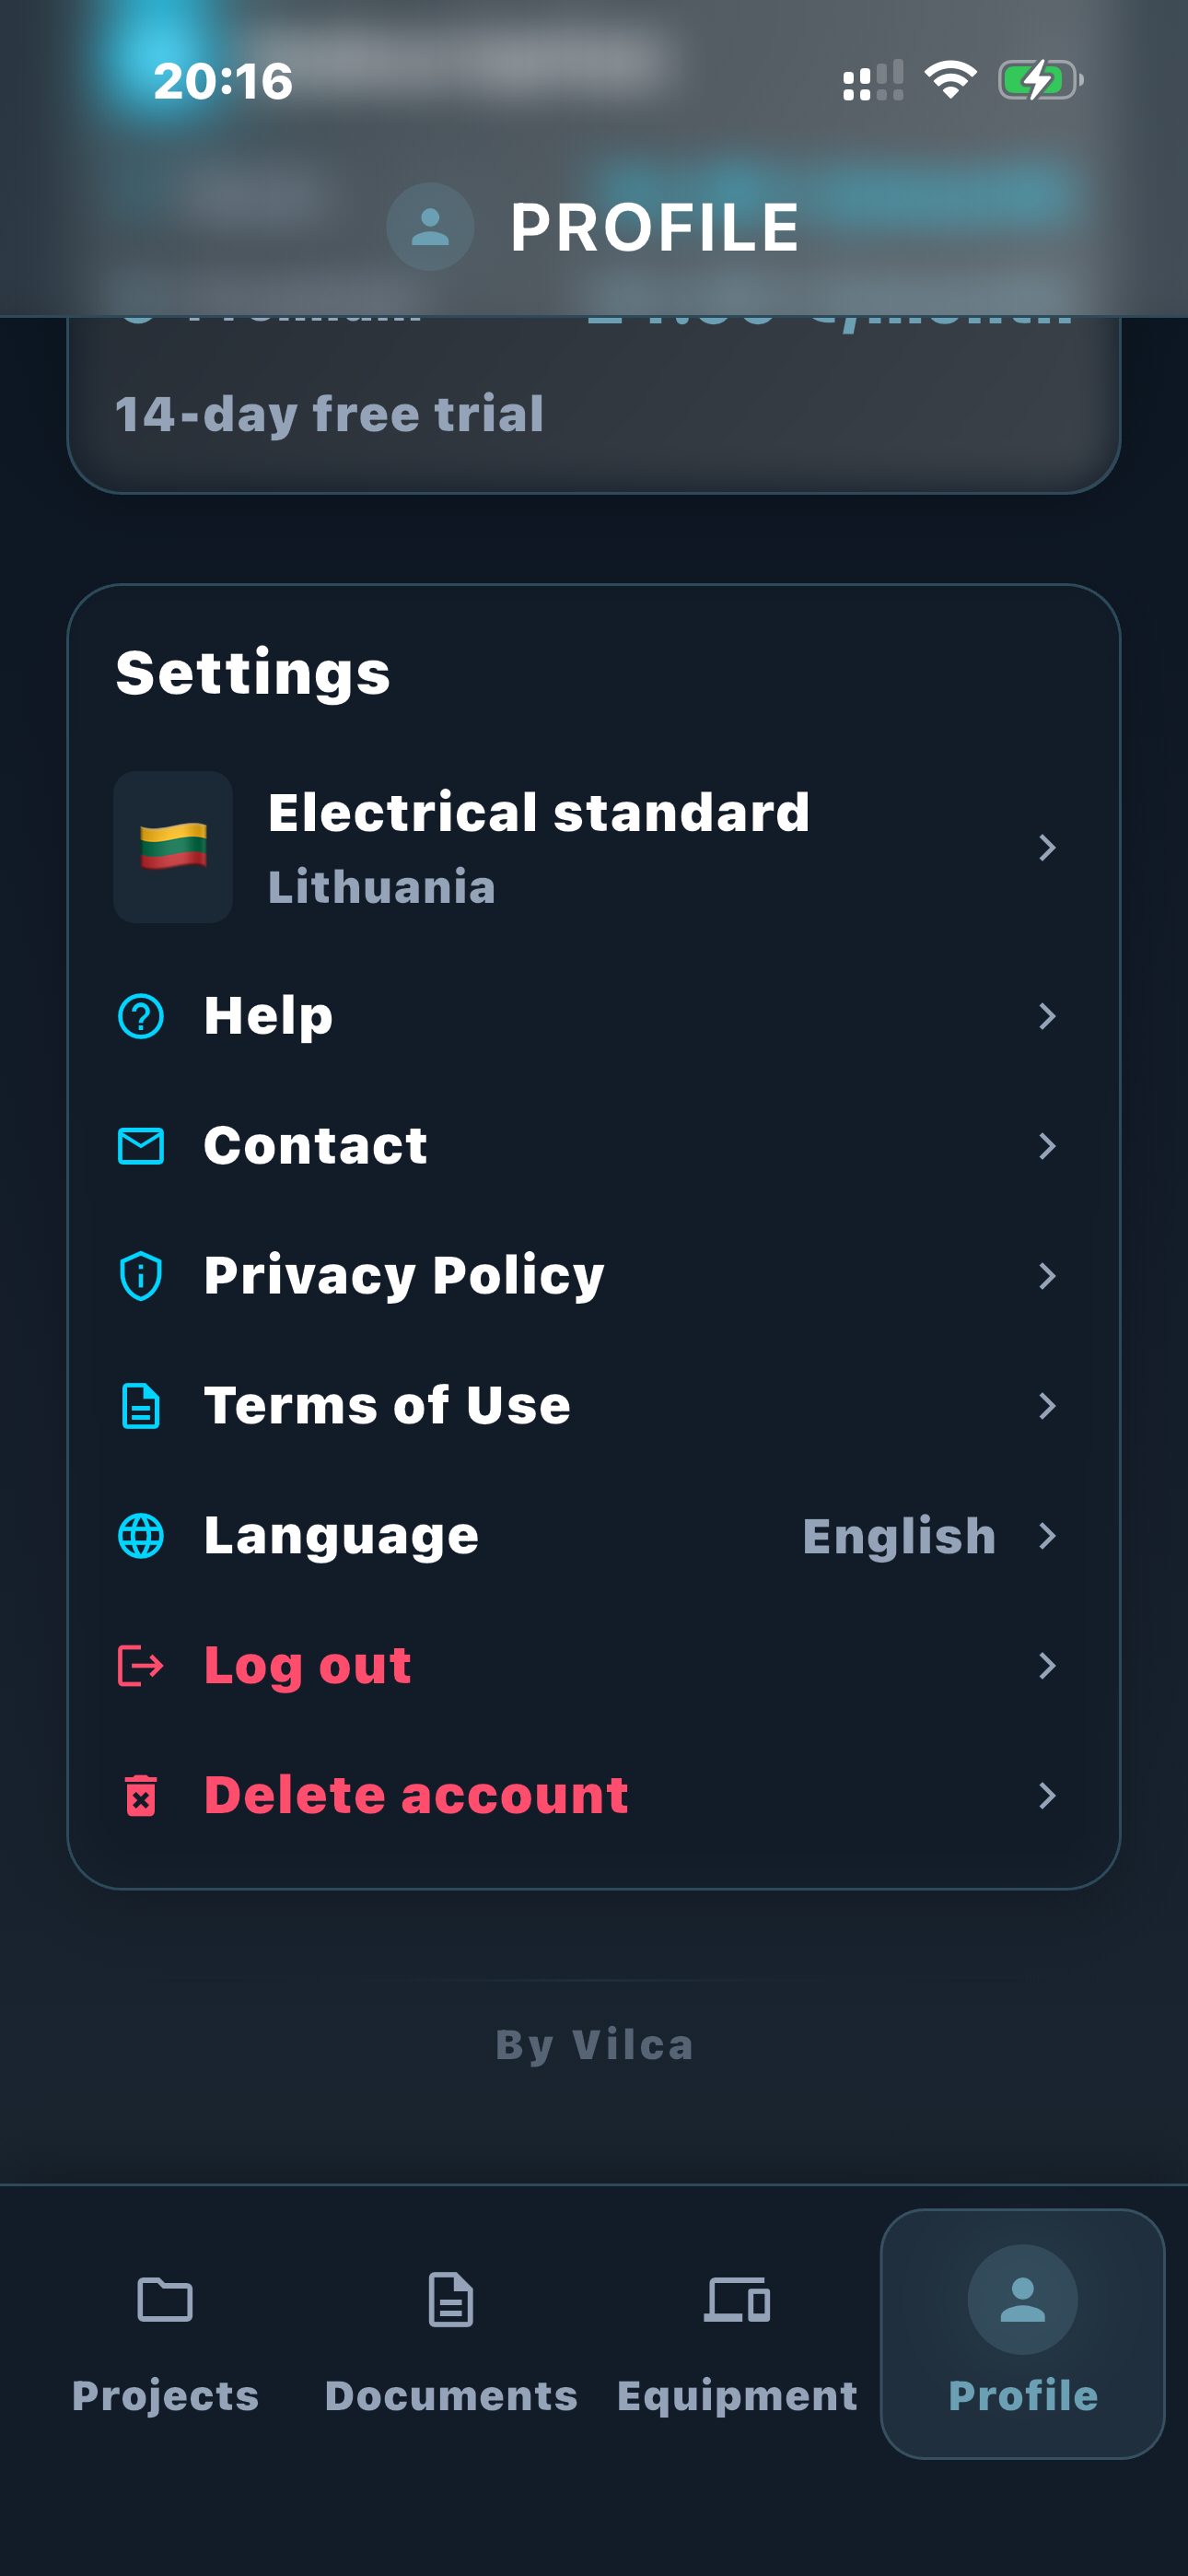
Task: Open the Equipment tab
Action: pos(737,2334)
